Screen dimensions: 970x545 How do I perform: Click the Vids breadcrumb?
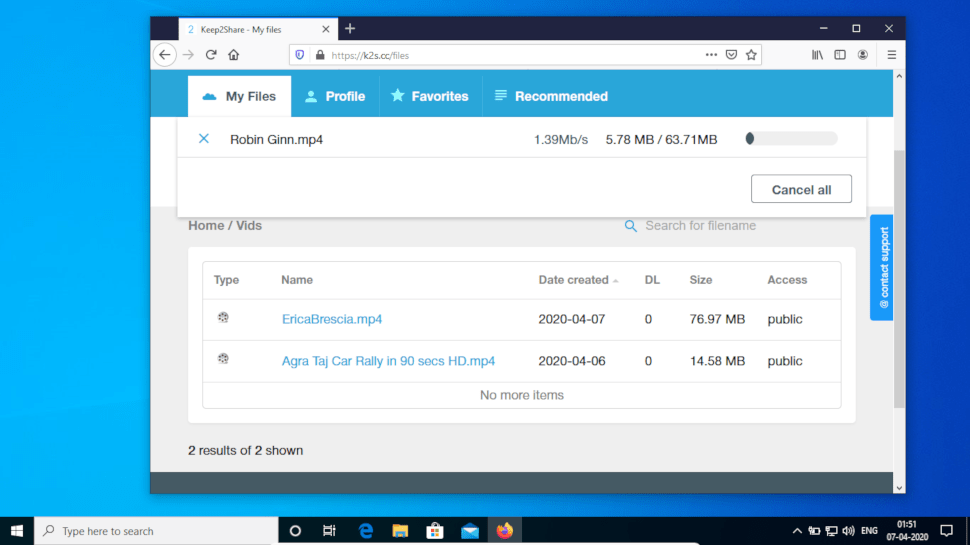click(x=249, y=226)
